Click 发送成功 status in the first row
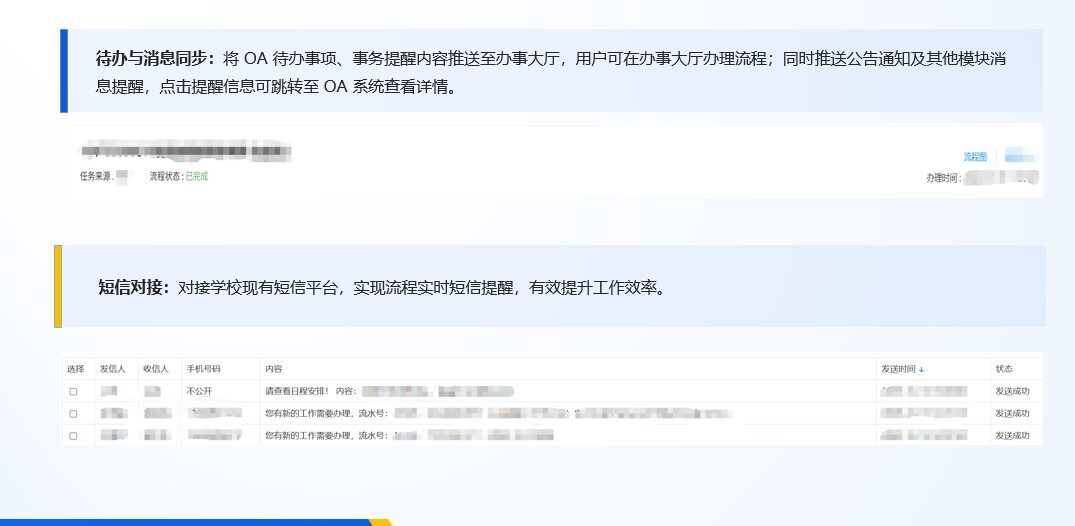This screenshot has width=1075, height=526. click(1011, 391)
